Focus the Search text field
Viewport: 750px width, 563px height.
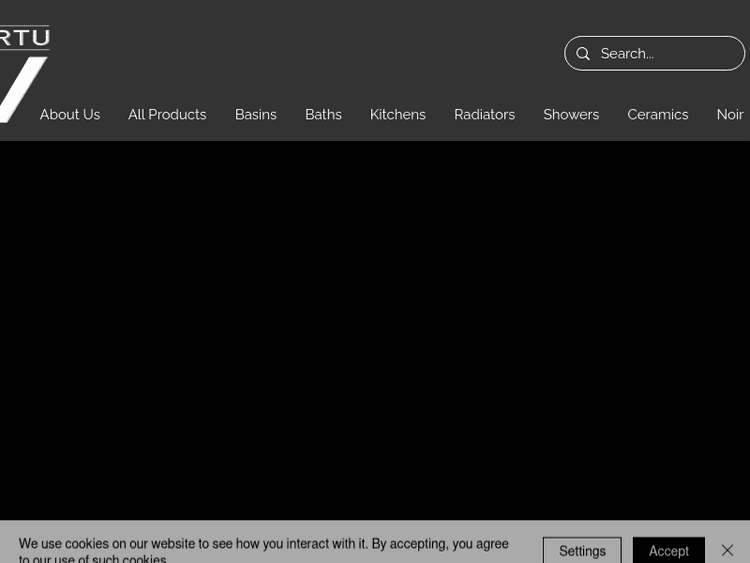pyautogui.click(x=665, y=54)
